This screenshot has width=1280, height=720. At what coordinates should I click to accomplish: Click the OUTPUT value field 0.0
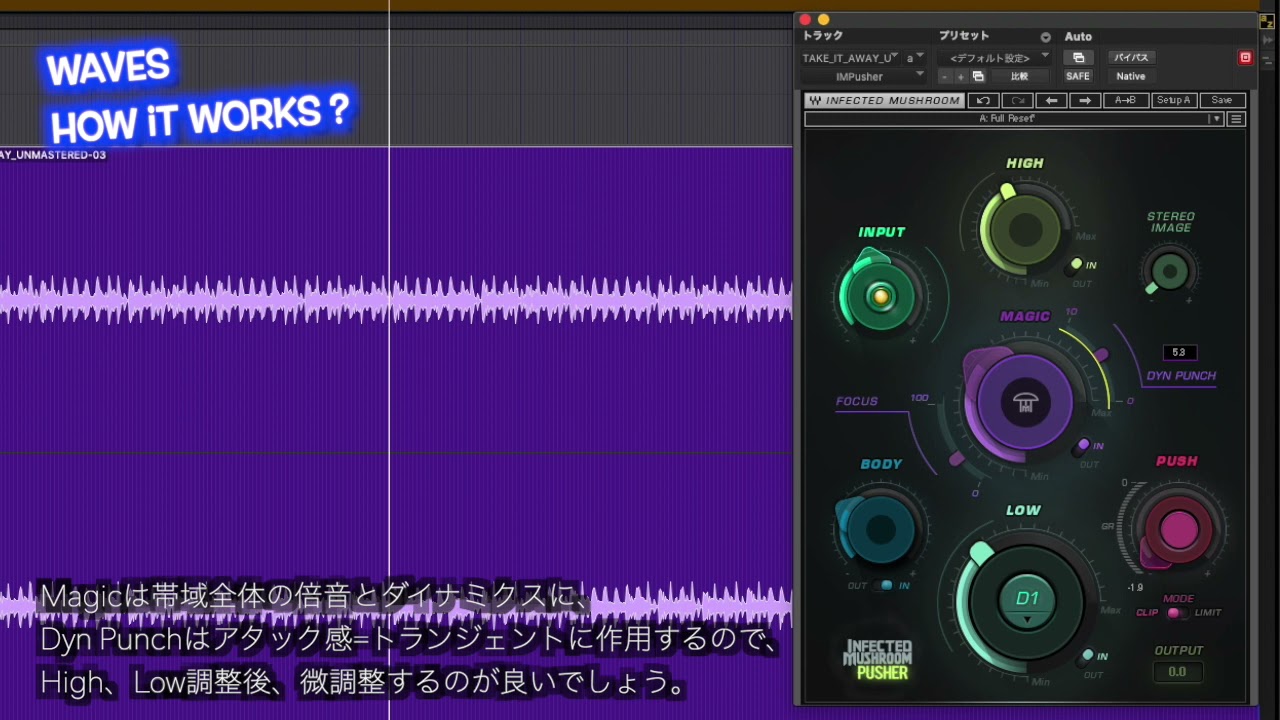click(1177, 672)
